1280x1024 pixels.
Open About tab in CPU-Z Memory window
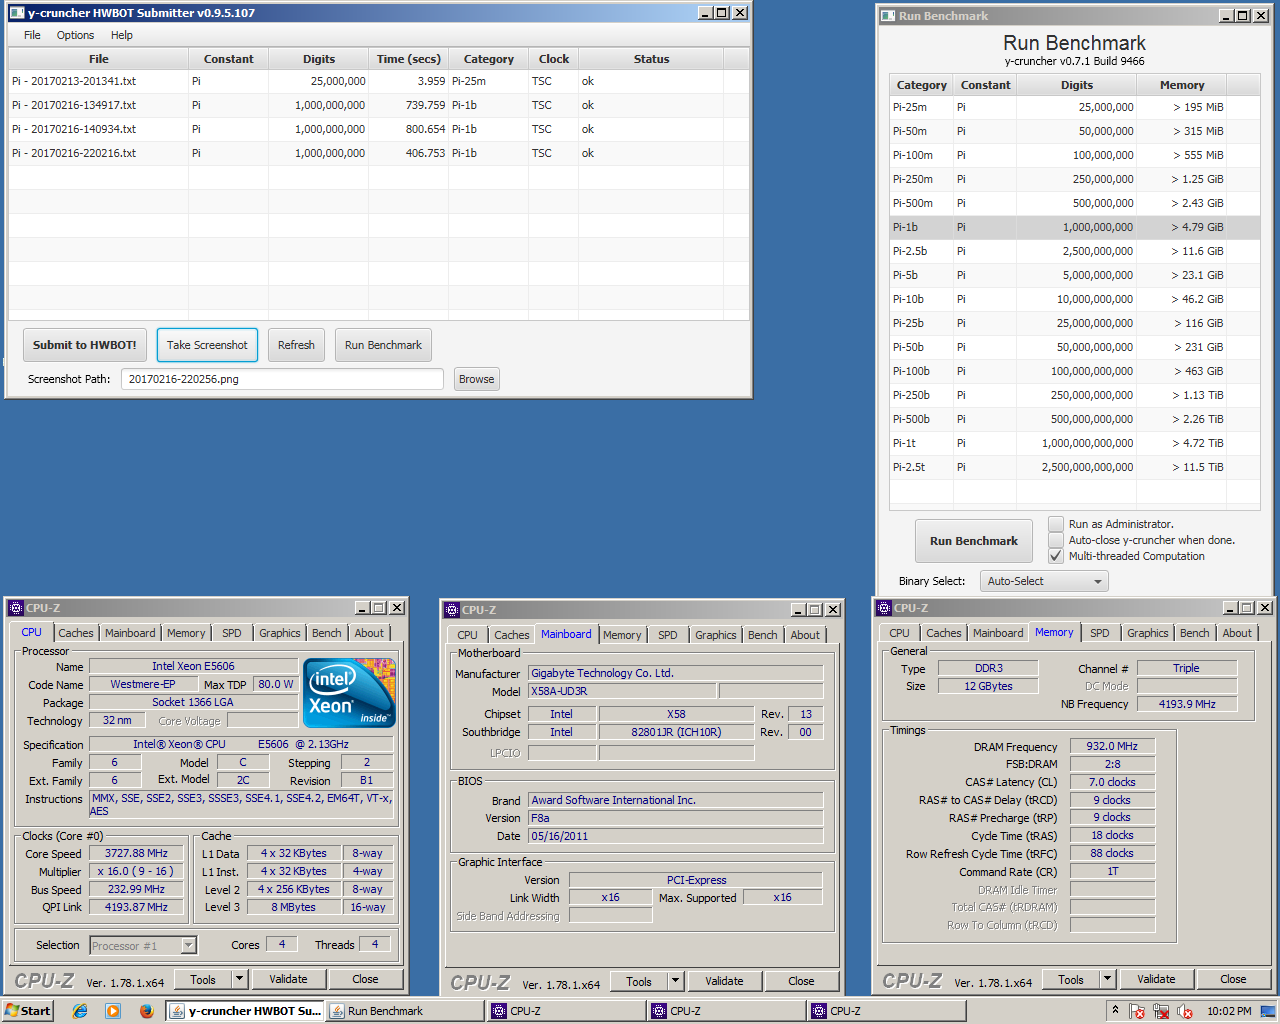(1237, 633)
